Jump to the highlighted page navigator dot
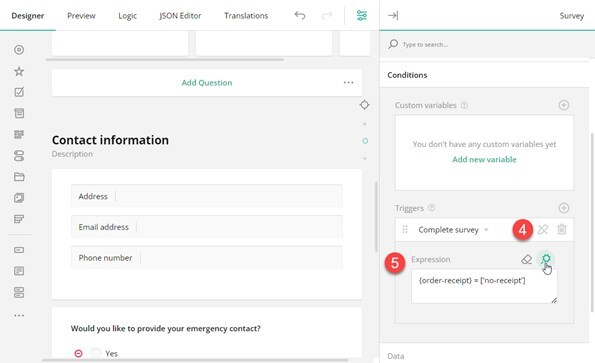The height and width of the screenshot is (363, 595). coord(365,141)
